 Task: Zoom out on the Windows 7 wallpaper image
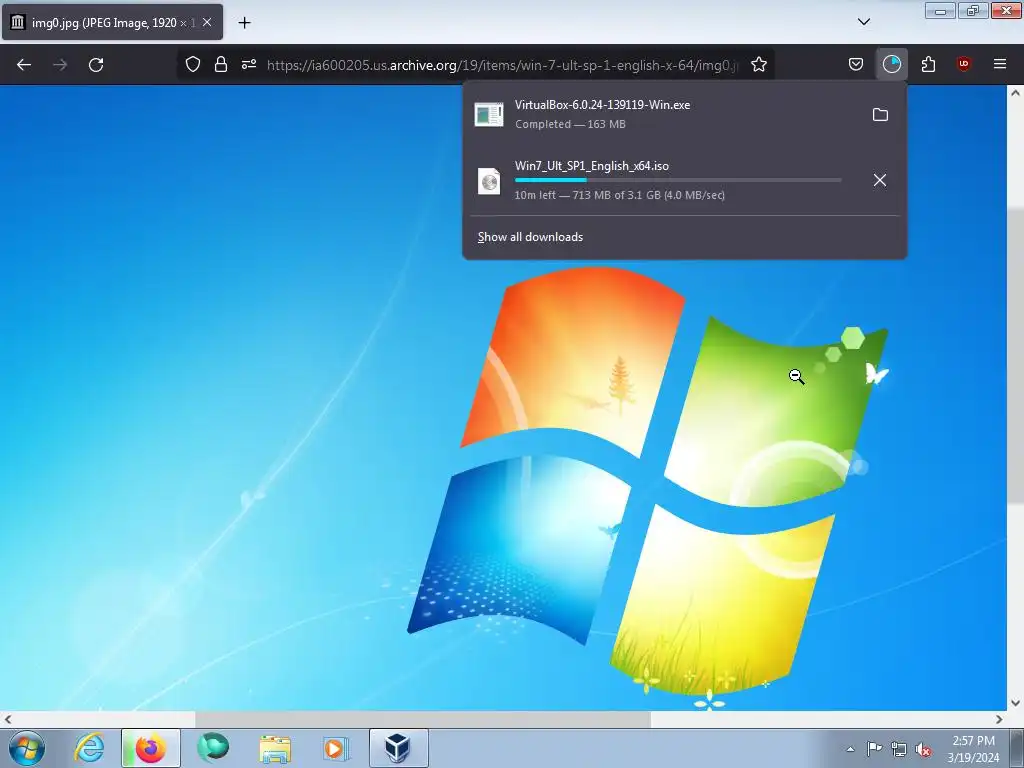(x=503, y=398)
